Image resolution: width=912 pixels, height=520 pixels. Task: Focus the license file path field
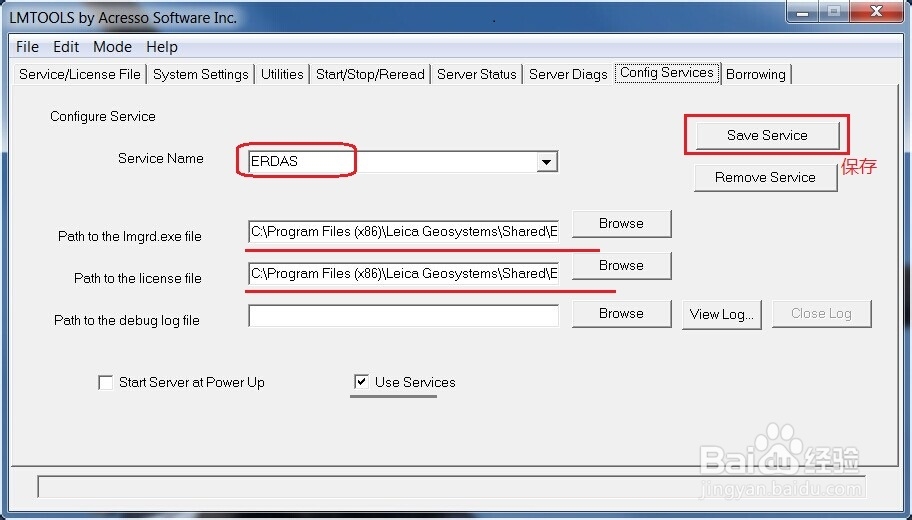[403, 273]
